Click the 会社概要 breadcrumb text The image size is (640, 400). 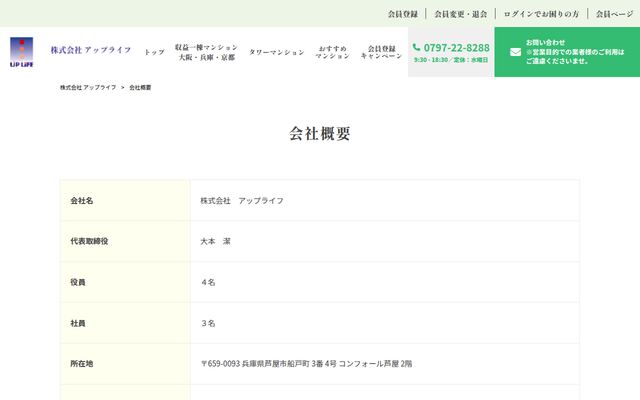[140, 87]
